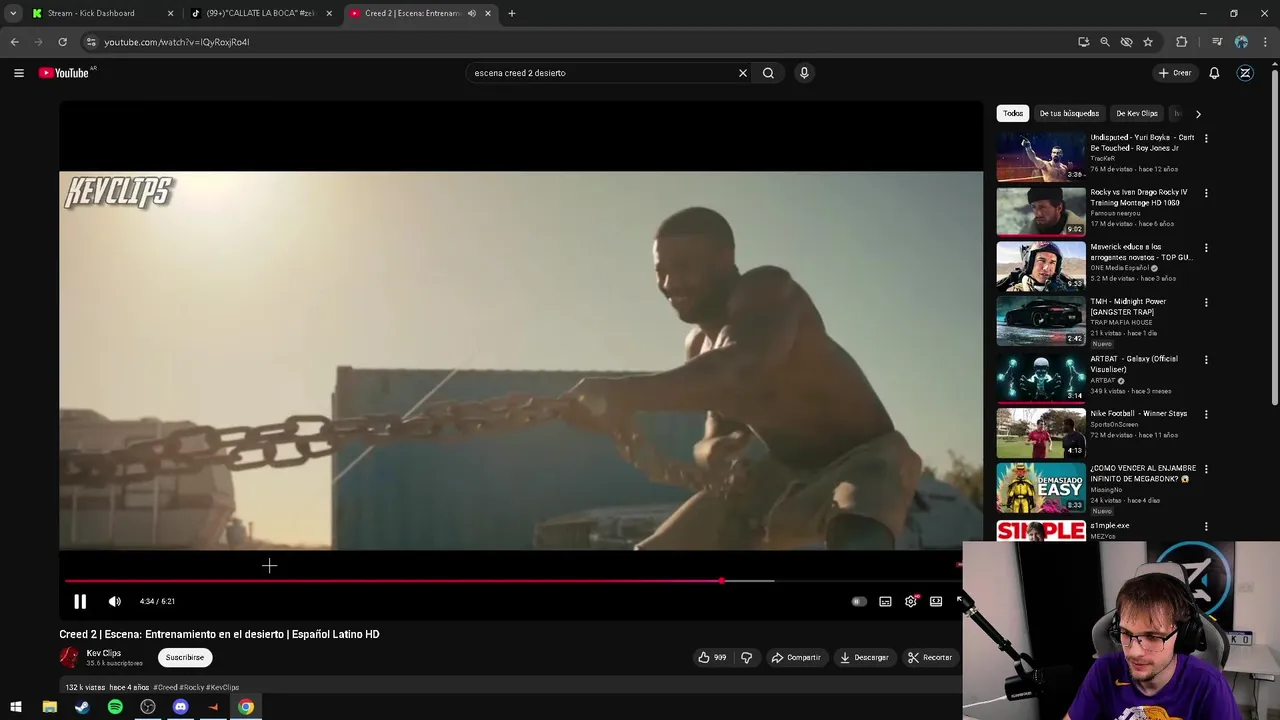Viewport: 1280px width, 720px height.
Task: Click the #KevClips hashtag
Action: (223, 687)
